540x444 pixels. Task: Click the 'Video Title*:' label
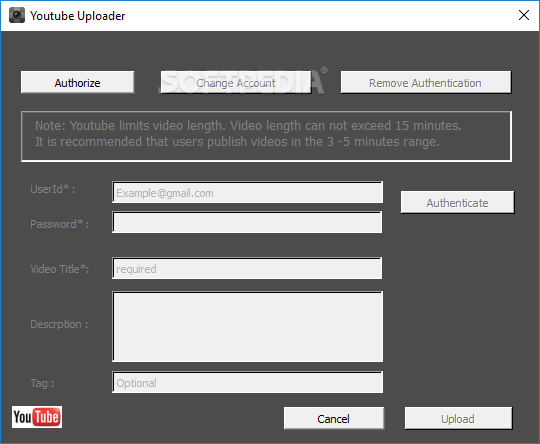coord(60,269)
